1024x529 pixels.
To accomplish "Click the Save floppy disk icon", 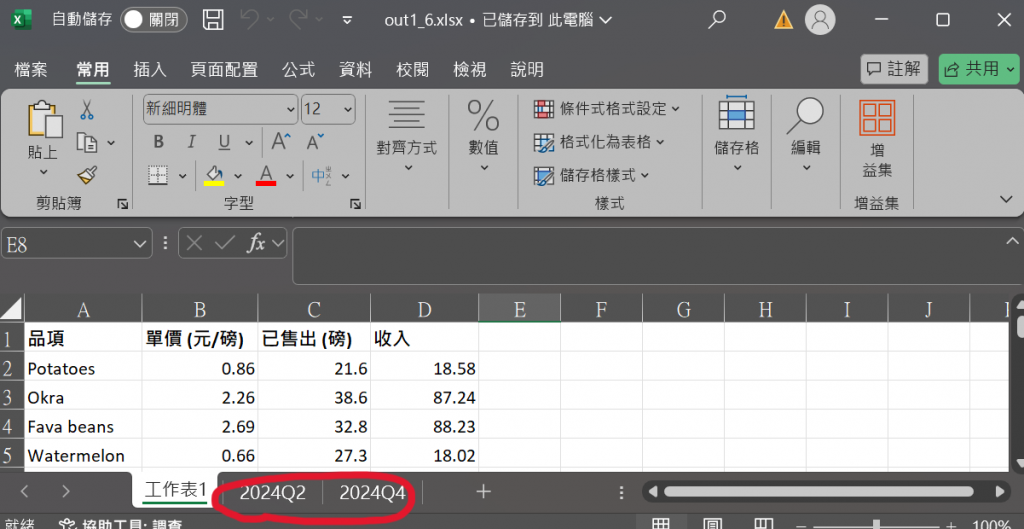I will [213, 20].
